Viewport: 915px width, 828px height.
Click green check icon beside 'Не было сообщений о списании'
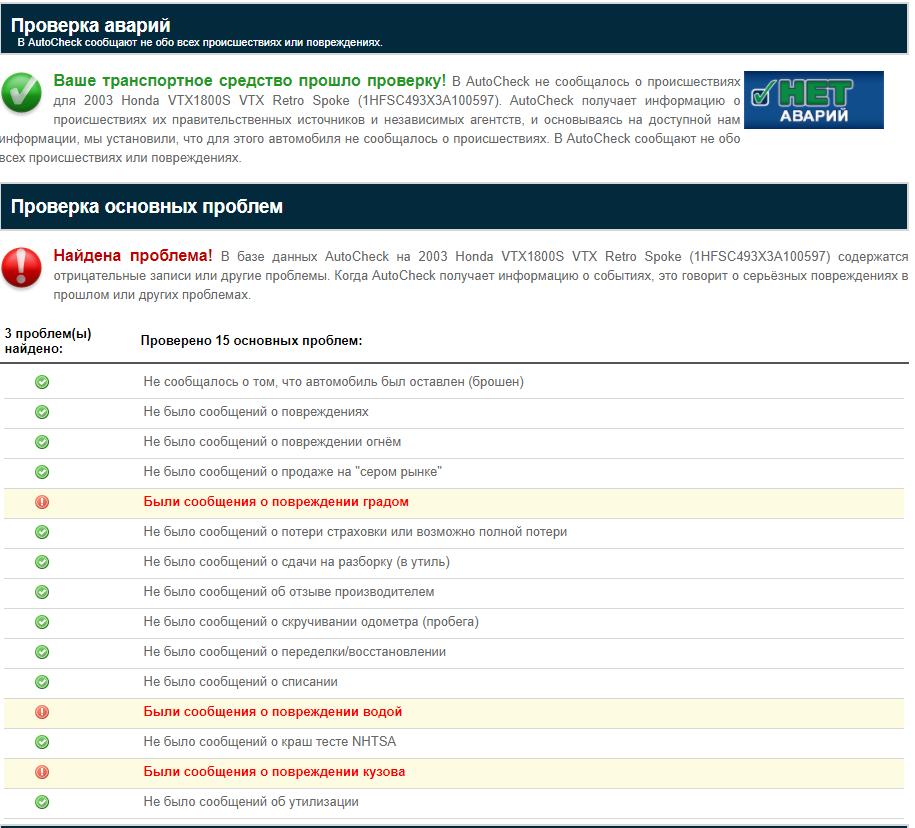(x=42, y=682)
